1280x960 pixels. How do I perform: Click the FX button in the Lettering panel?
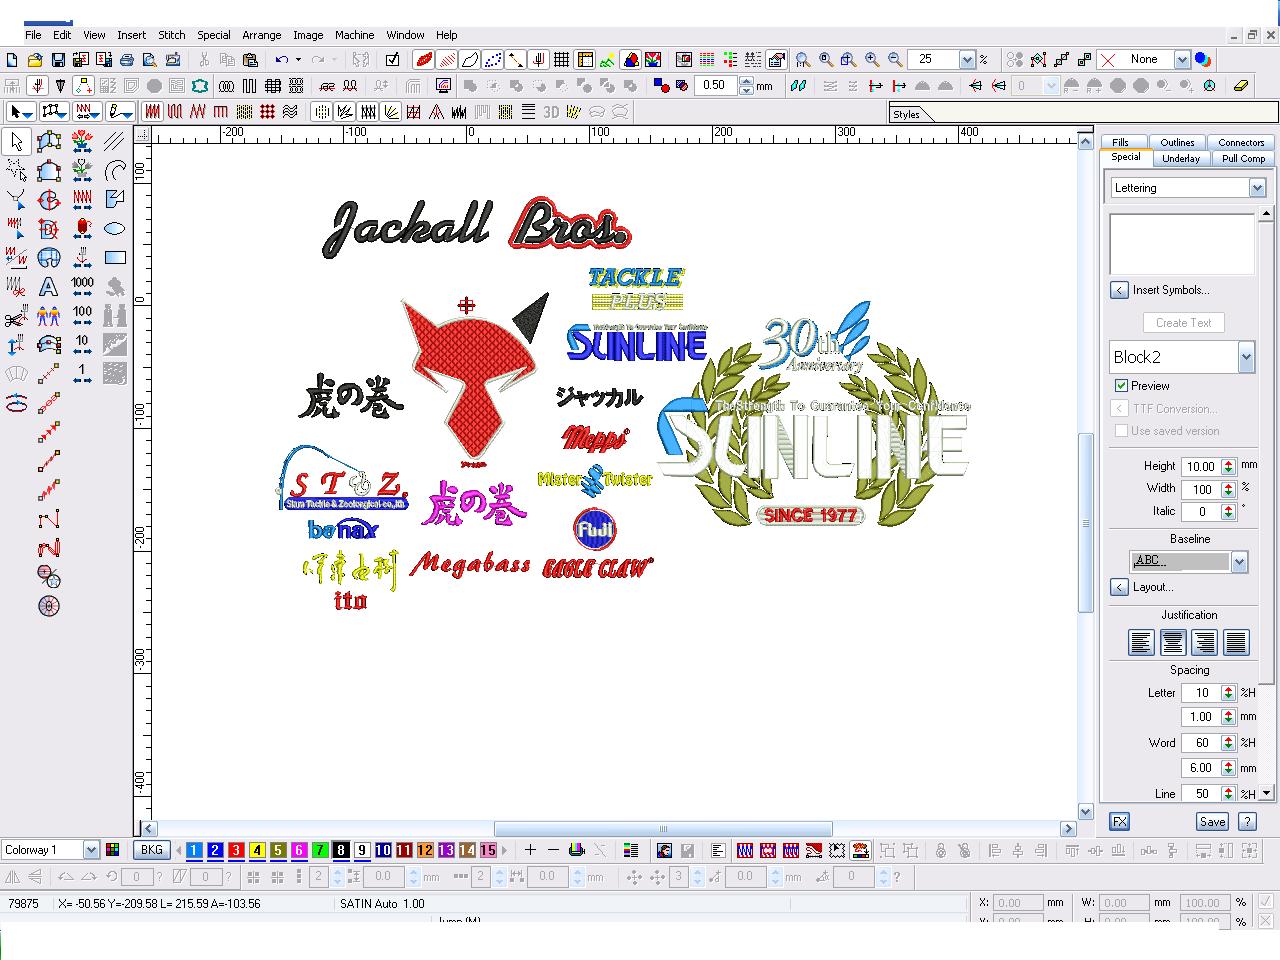coord(1119,821)
